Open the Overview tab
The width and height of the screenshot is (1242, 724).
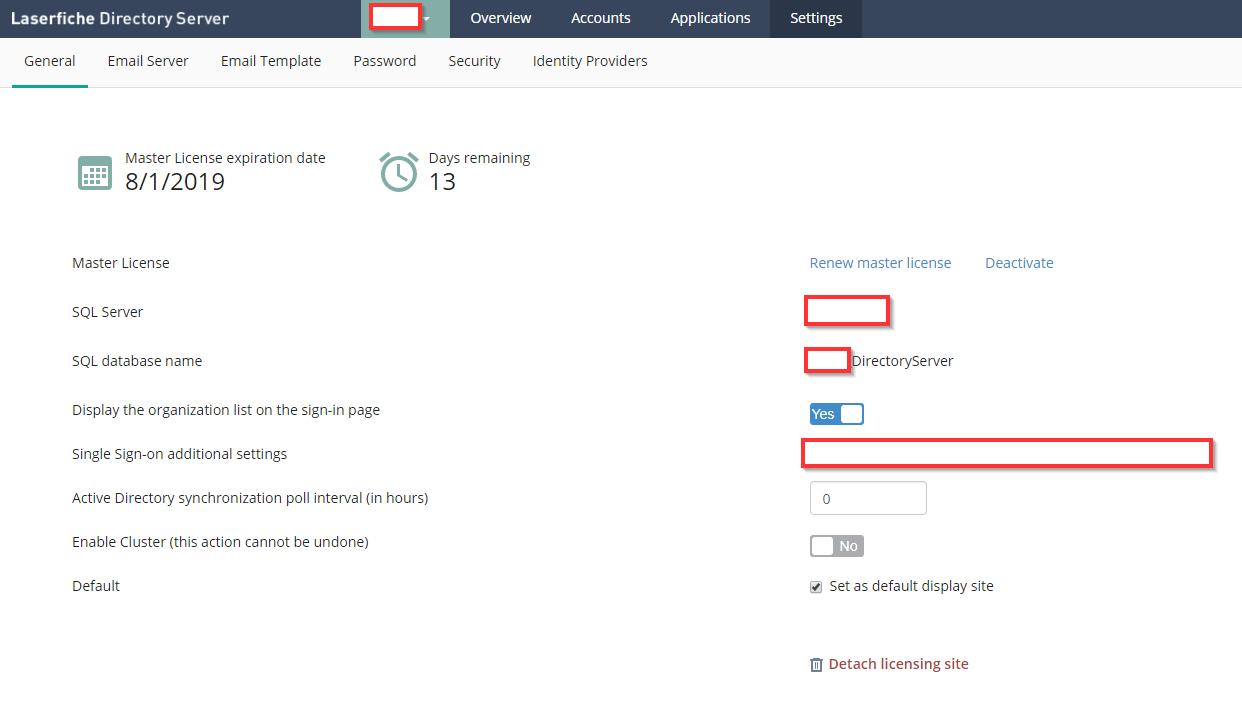(501, 19)
